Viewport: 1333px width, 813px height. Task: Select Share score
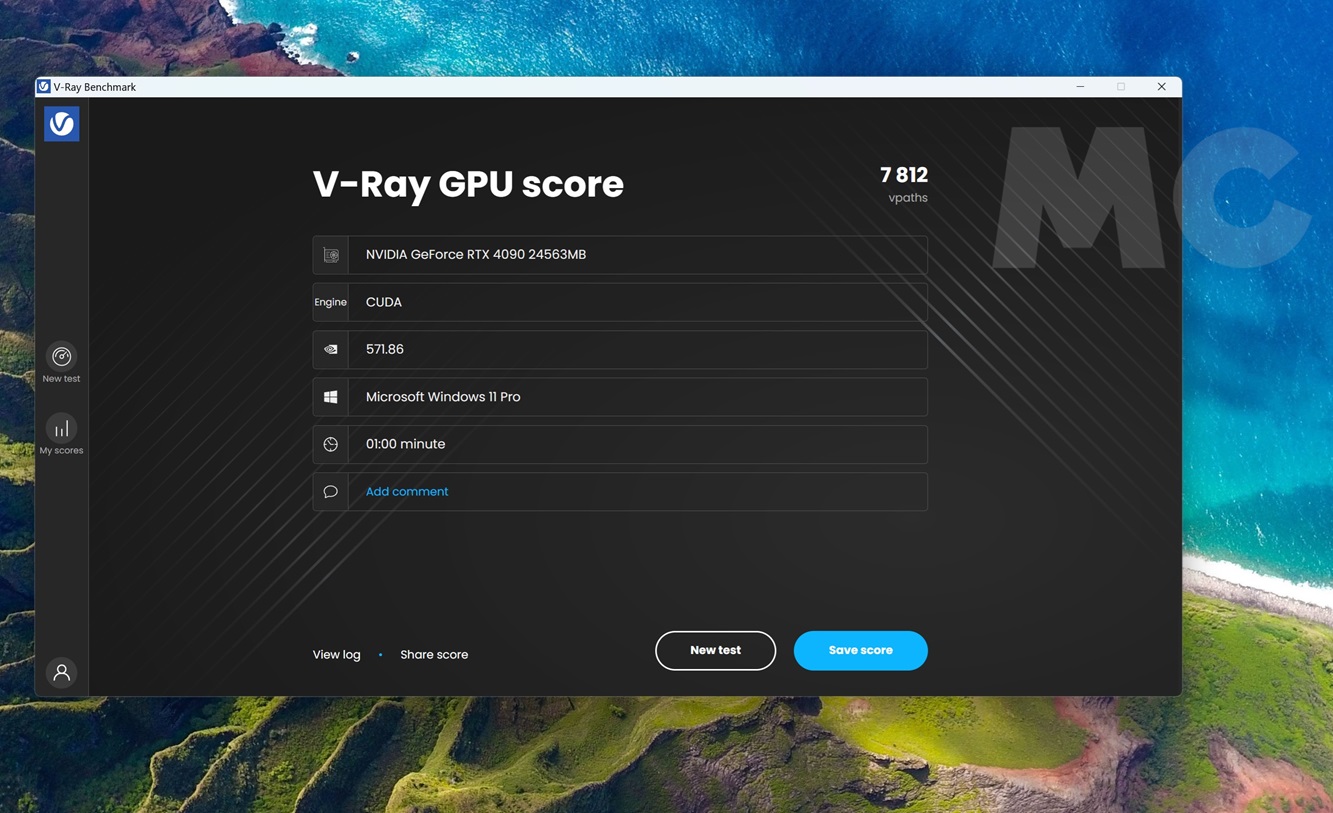[x=434, y=655]
